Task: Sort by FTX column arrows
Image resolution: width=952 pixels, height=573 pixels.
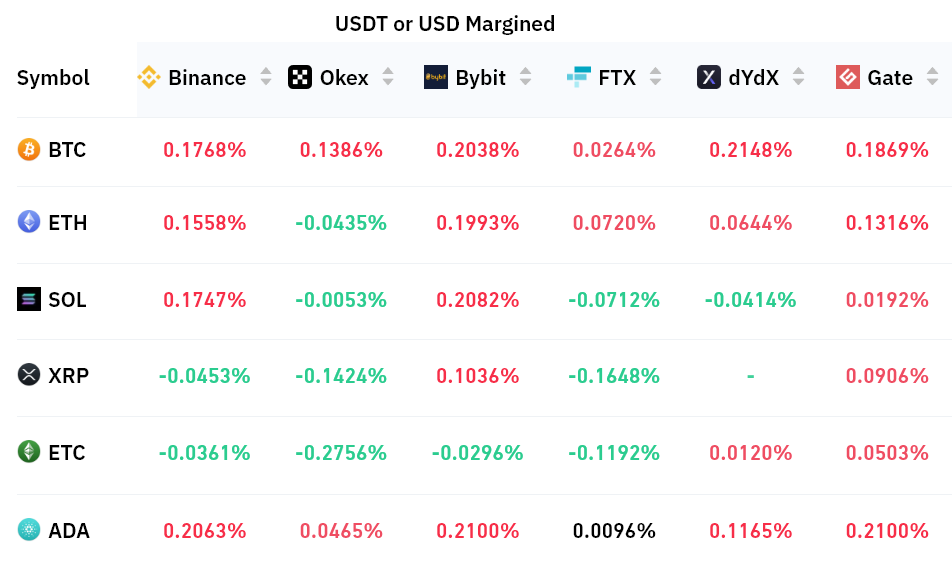Action: [655, 77]
